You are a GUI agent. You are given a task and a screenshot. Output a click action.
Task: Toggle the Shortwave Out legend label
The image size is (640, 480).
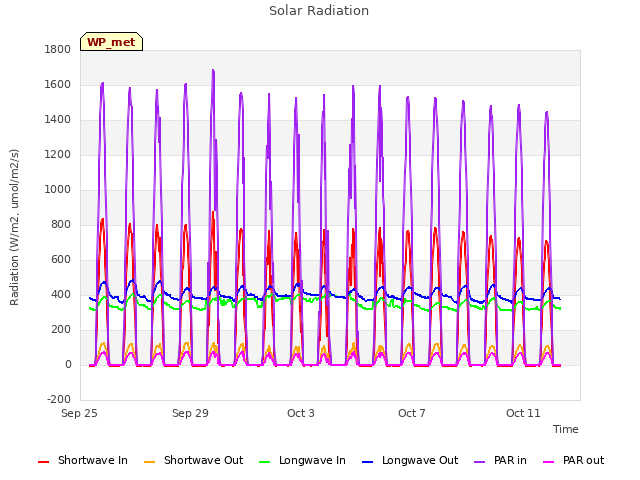click(203, 460)
